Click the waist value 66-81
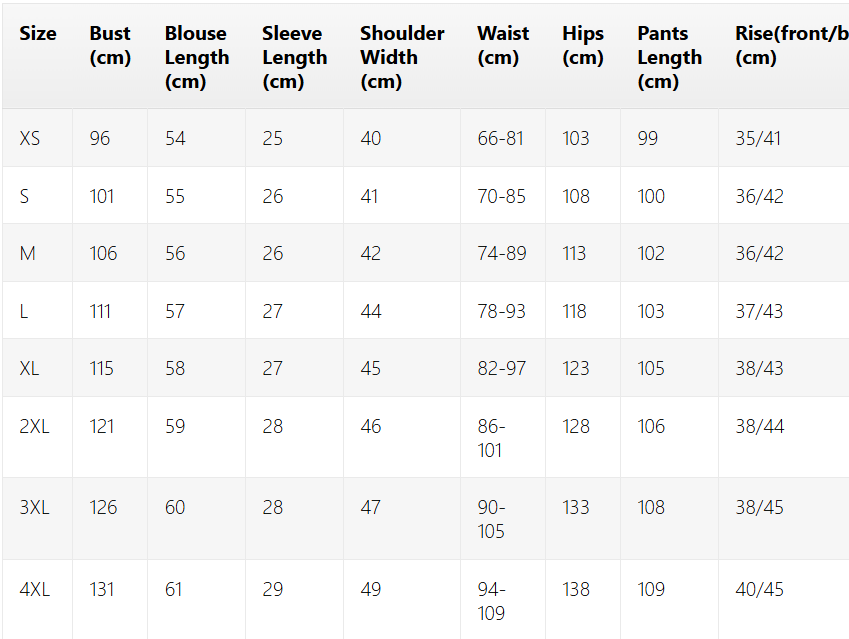This screenshot has height=639, width=849. [500, 139]
